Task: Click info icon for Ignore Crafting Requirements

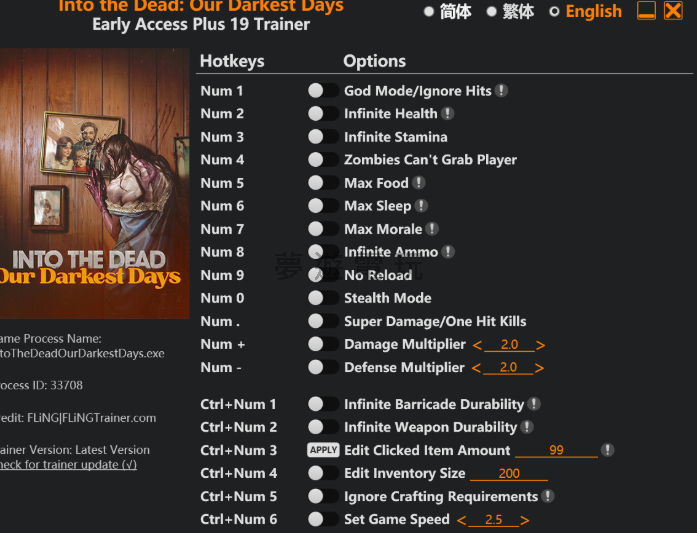Action: coord(548,496)
